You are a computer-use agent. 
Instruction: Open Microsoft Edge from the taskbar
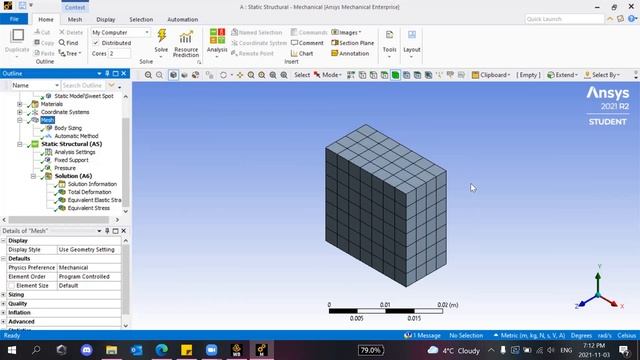coord(162,350)
